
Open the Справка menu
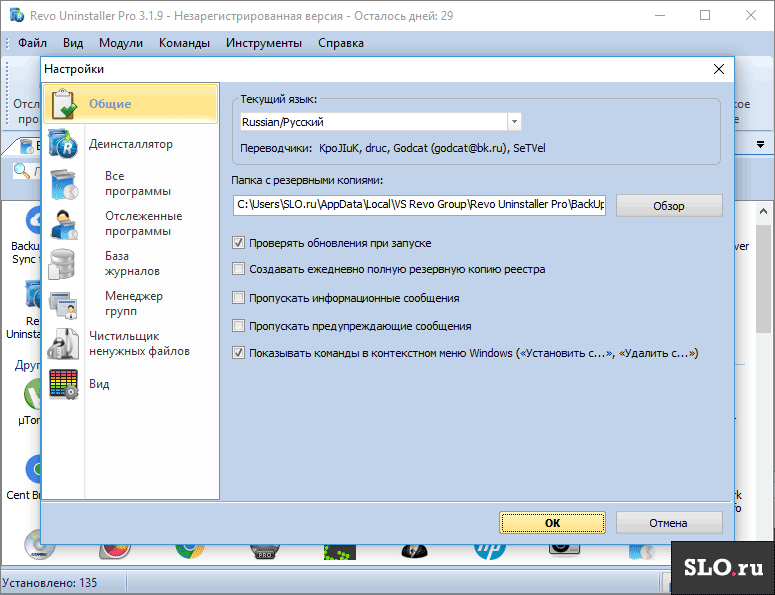coord(341,43)
